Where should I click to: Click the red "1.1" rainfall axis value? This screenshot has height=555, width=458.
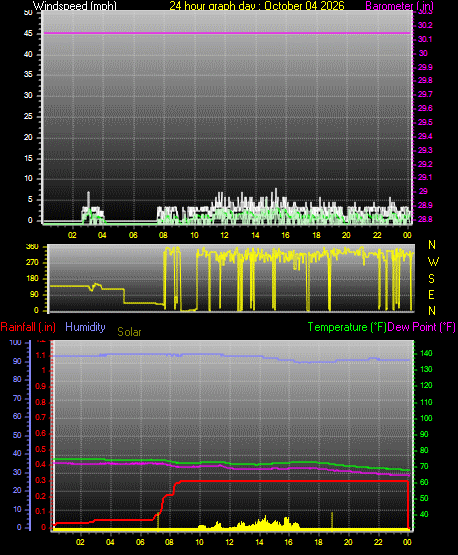[x=41, y=355]
